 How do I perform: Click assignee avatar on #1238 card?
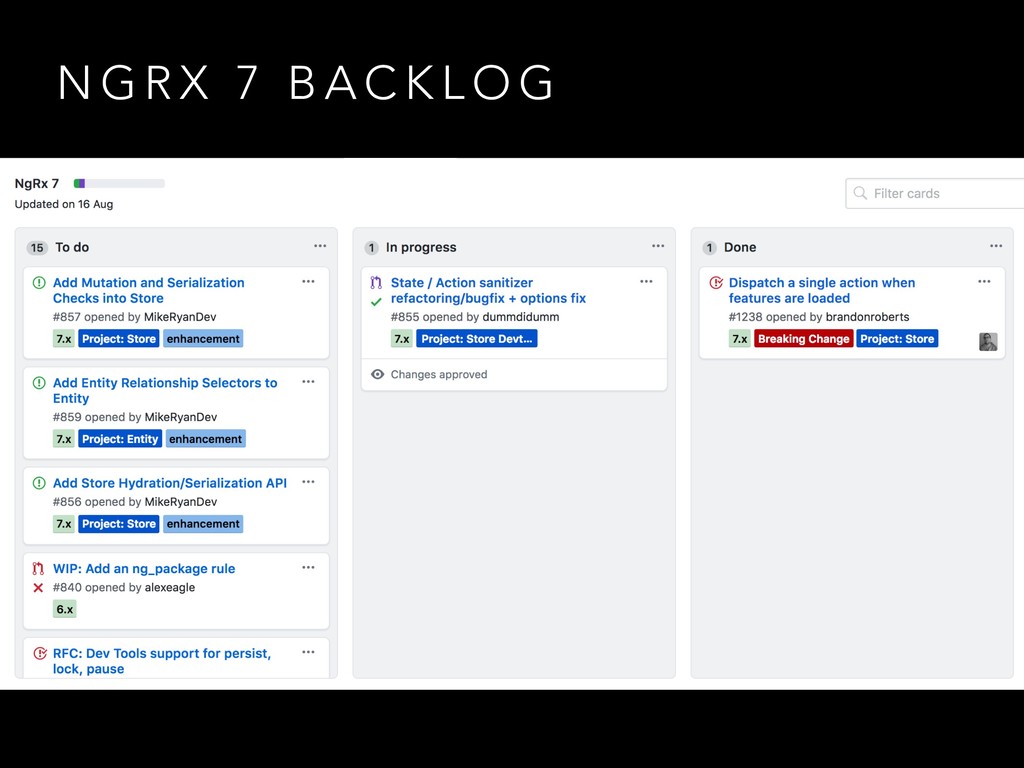[988, 342]
